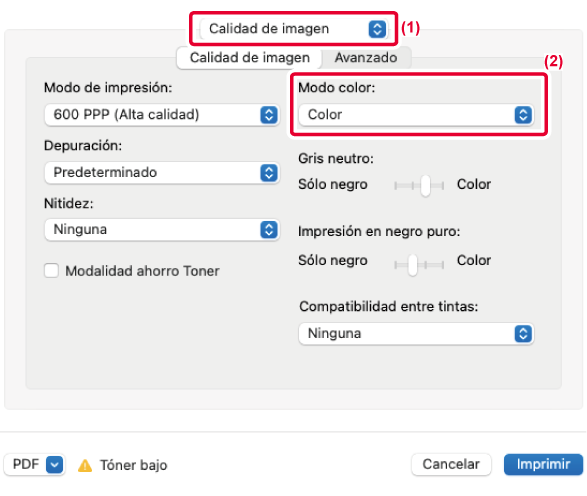Open the Modo color dropdown showing Color
The image size is (587, 496).
(x=416, y=115)
